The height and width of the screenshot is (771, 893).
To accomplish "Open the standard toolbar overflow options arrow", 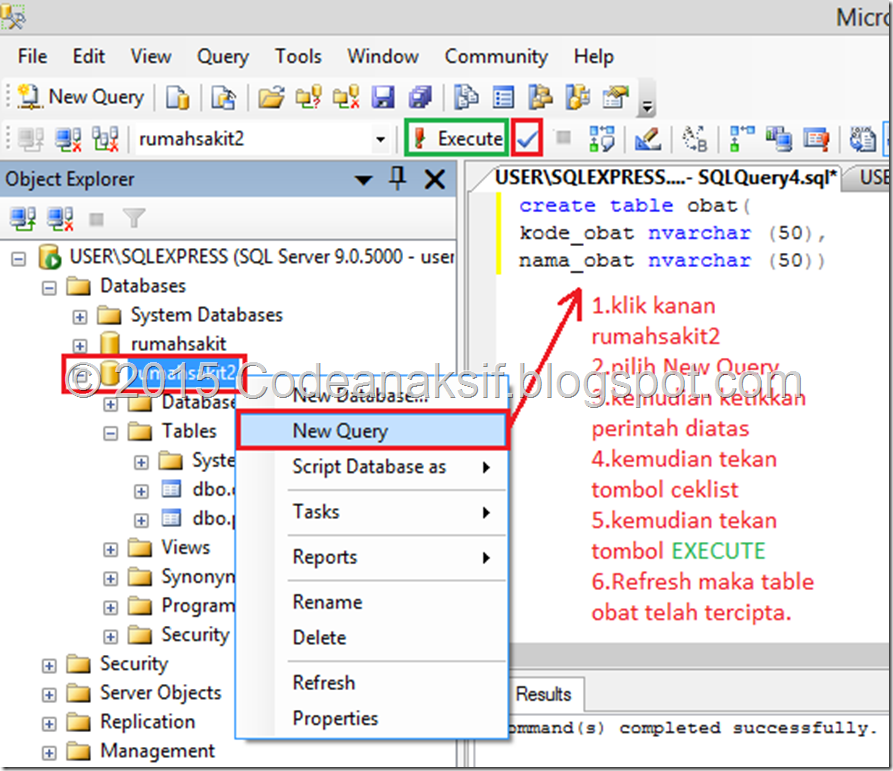I will pyautogui.click(x=647, y=106).
